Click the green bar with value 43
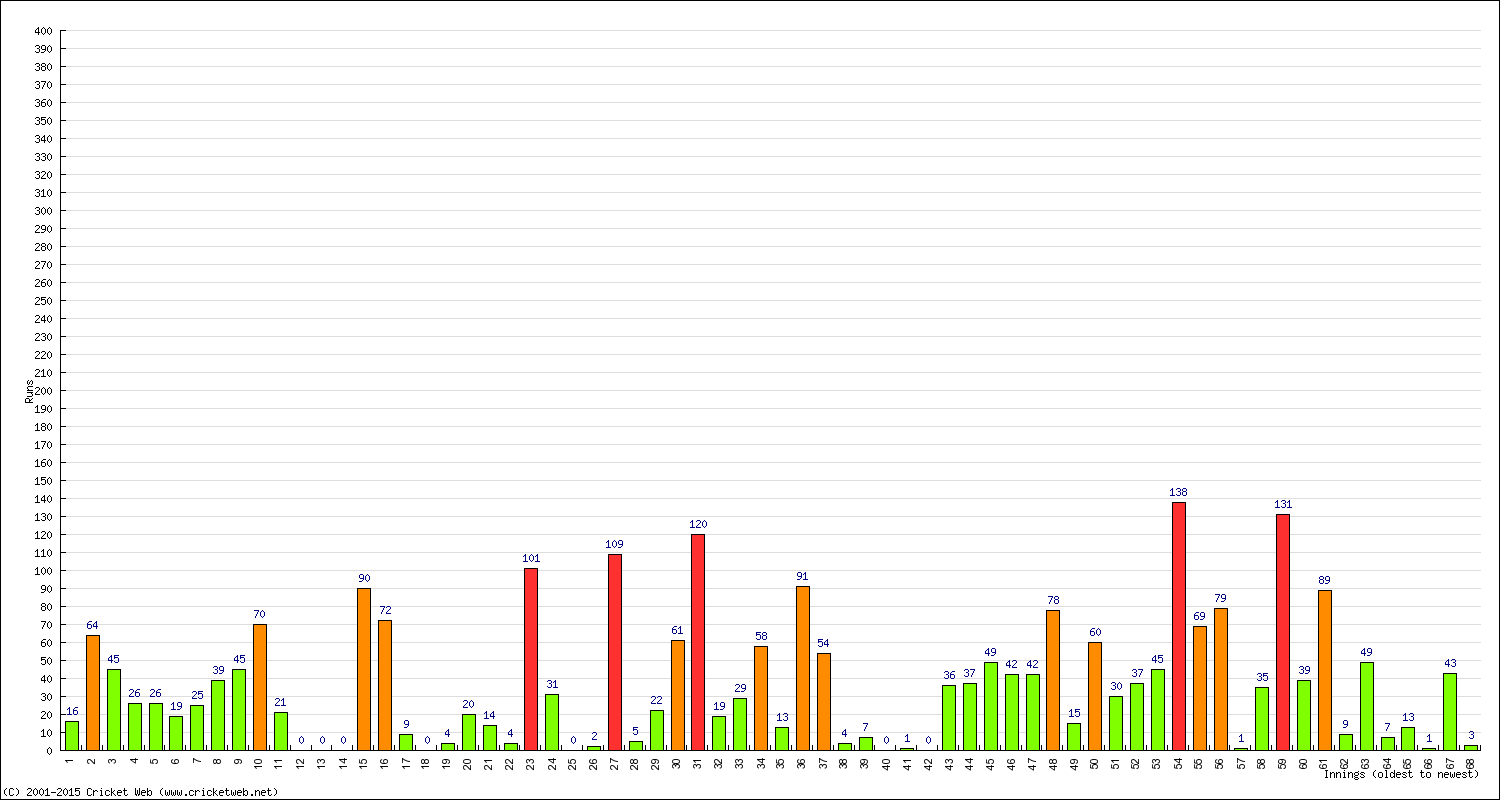The height and width of the screenshot is (800, 1500). click(1450, 712)
